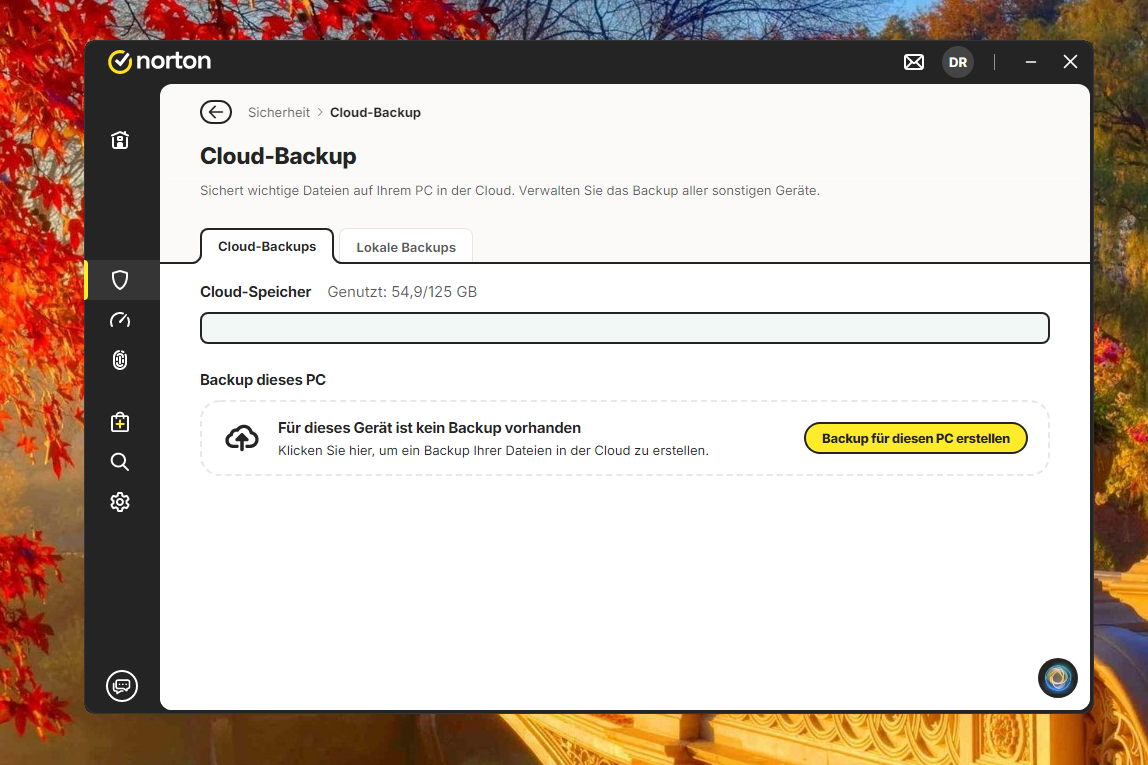The width and height of the screenshot is (1148, 765).
Task: Click the Cloud-Speicher usage bar
Action: pyautogui.click(x=624, y=328)
